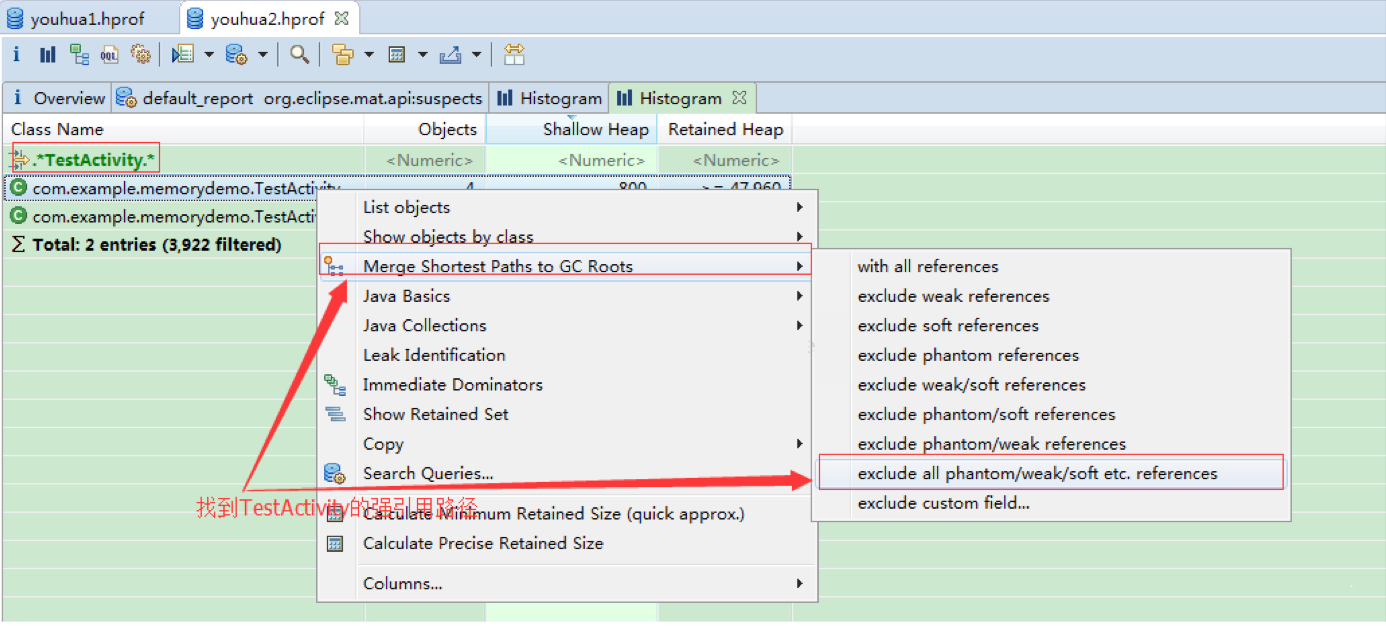Viewport: 1386px width, 626px height.
Task: Click the compare tables toolbar icon
Action: click(514, 54)
